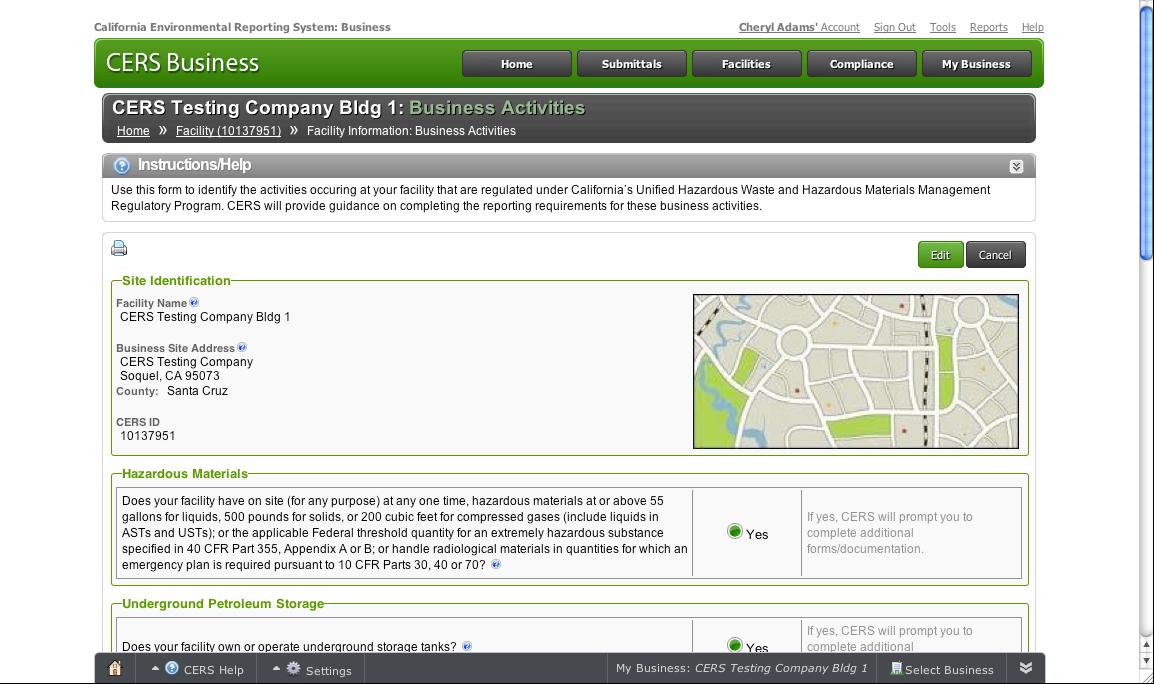Open the Reports link in header

click(x=988, y=27)
